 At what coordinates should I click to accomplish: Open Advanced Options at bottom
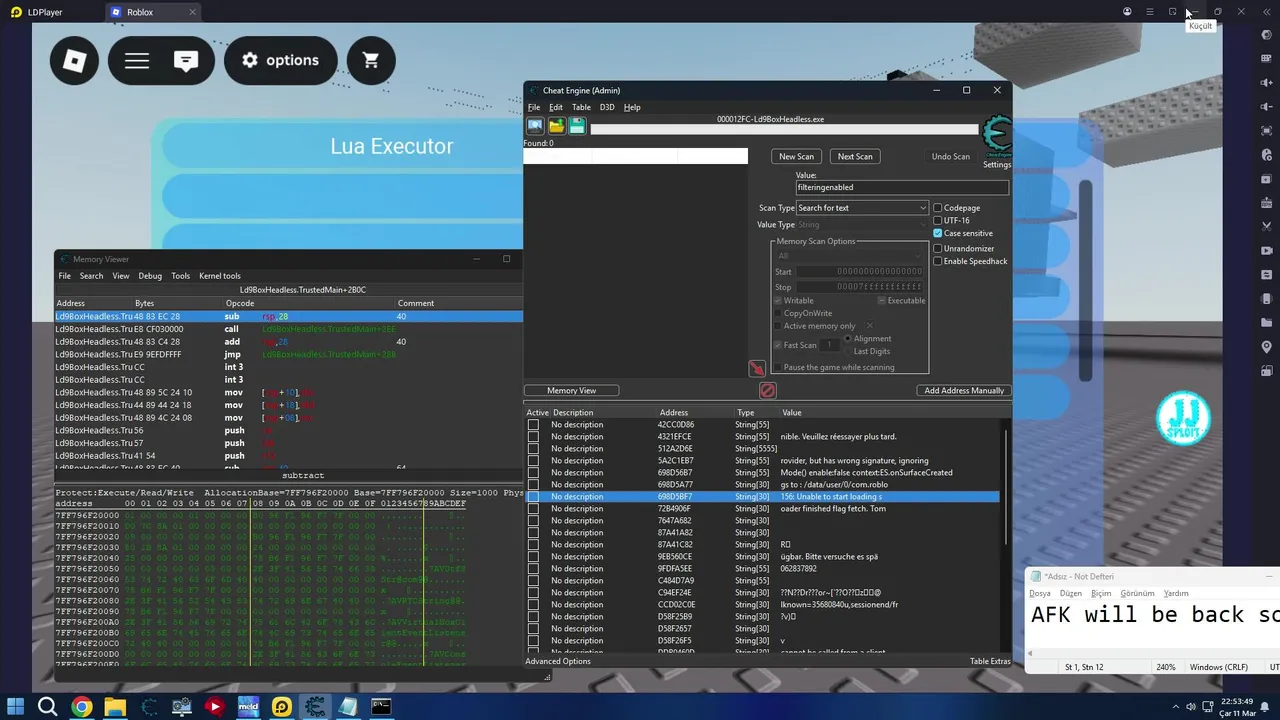tap(558, 661)
